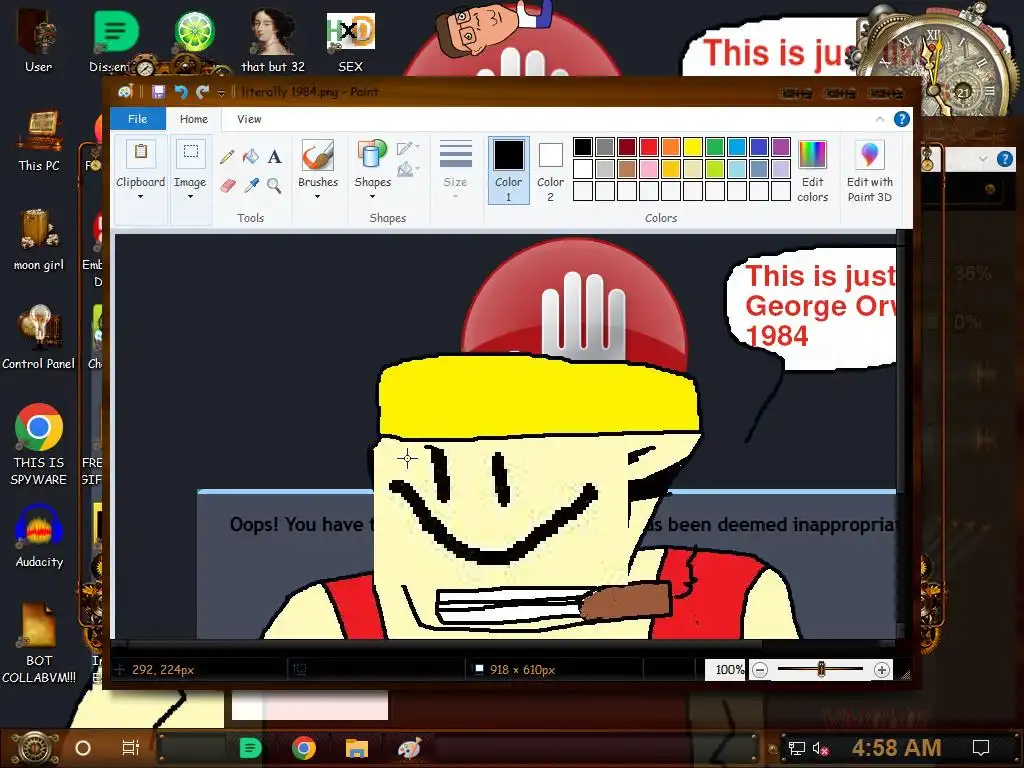This screenshot has height=768, width=1024.
Task: Open the moon girl desktop icon
Action: tap(39, 239)
